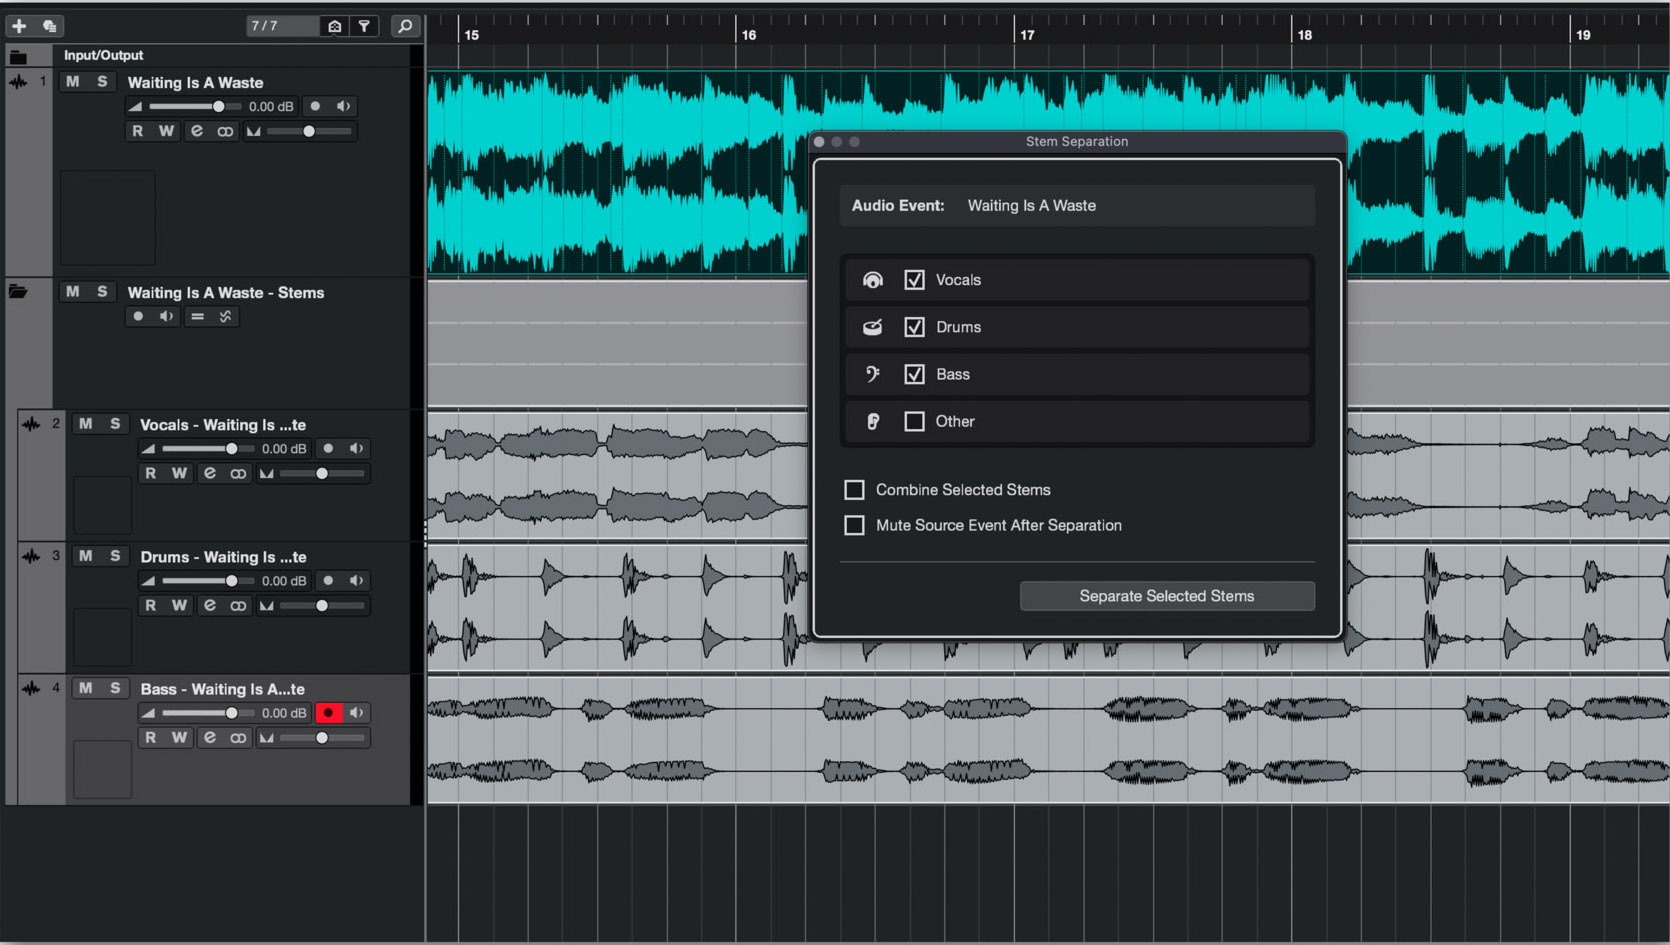Screen dimensions: 1670x945
Task: Click the note icon beside Other stem
Action: click(872, 421)
